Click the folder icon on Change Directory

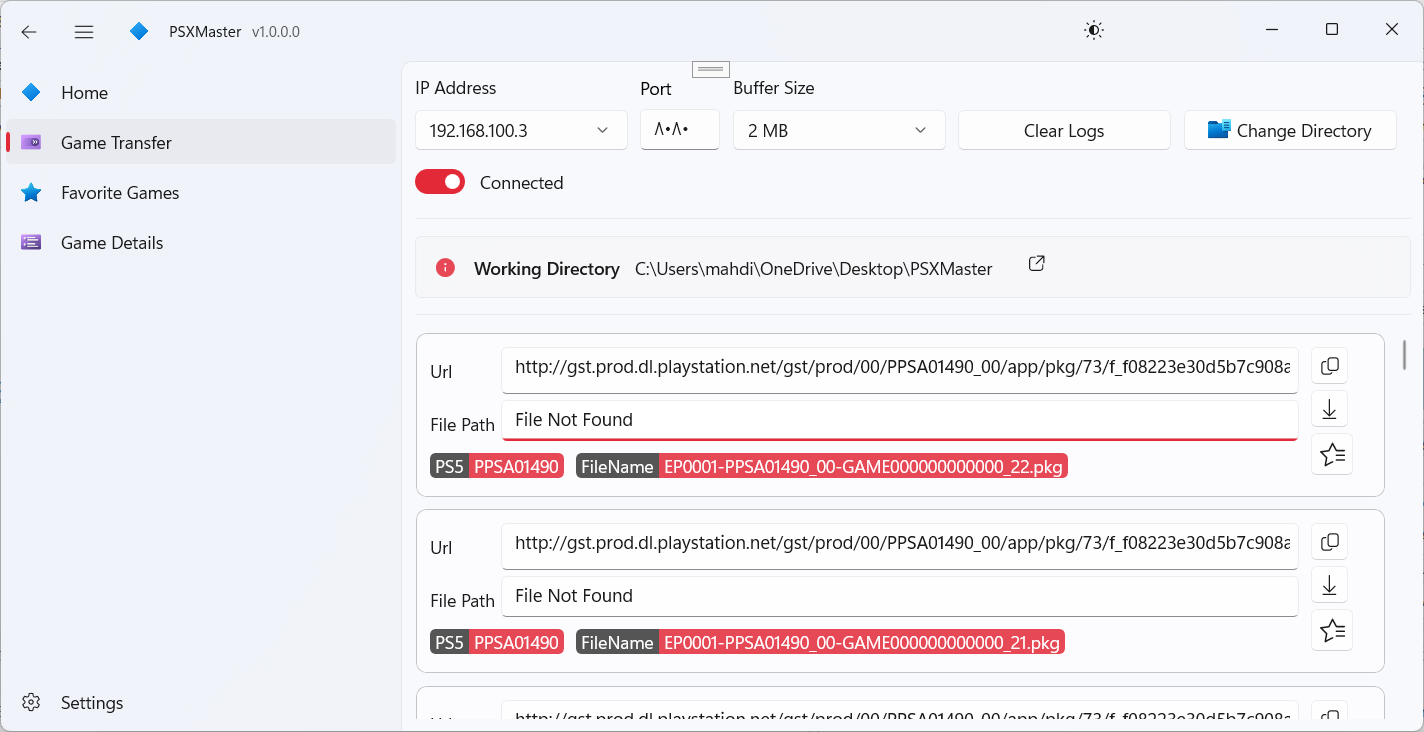tap(1219, 130)
